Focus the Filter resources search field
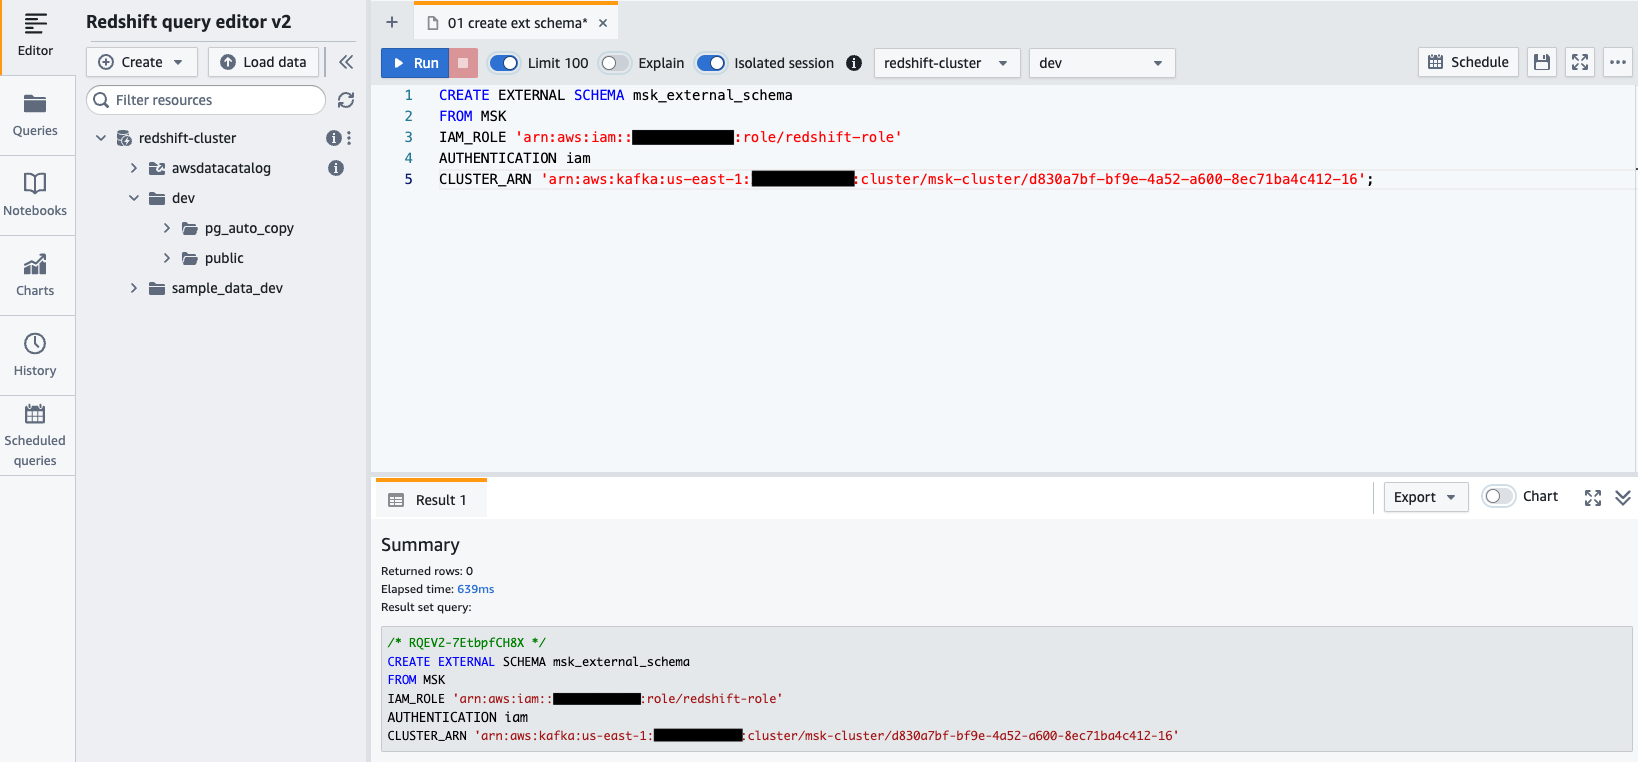Viewport: 1638px width, 762px height. click(x=206, y=100)
